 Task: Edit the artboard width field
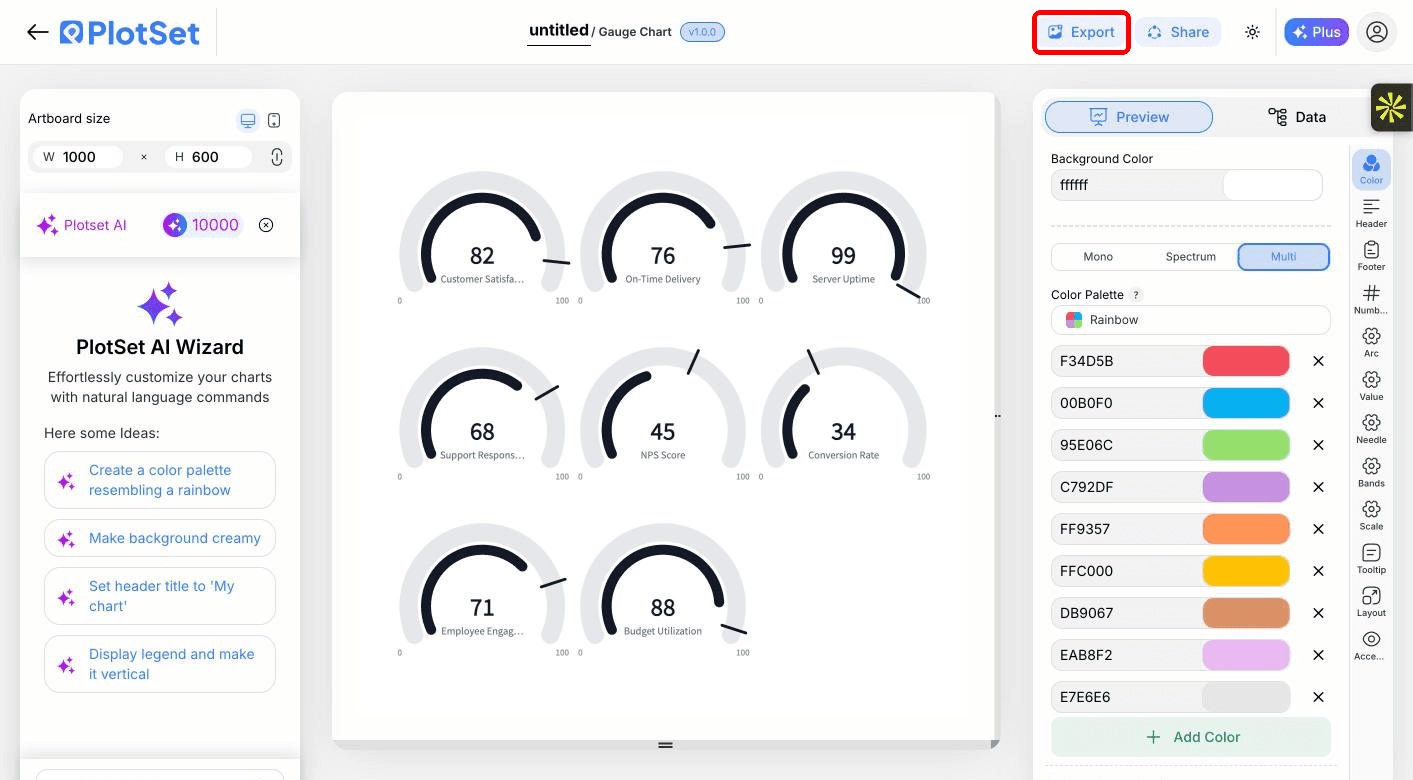pyautogui.click(x=78, y=157)
